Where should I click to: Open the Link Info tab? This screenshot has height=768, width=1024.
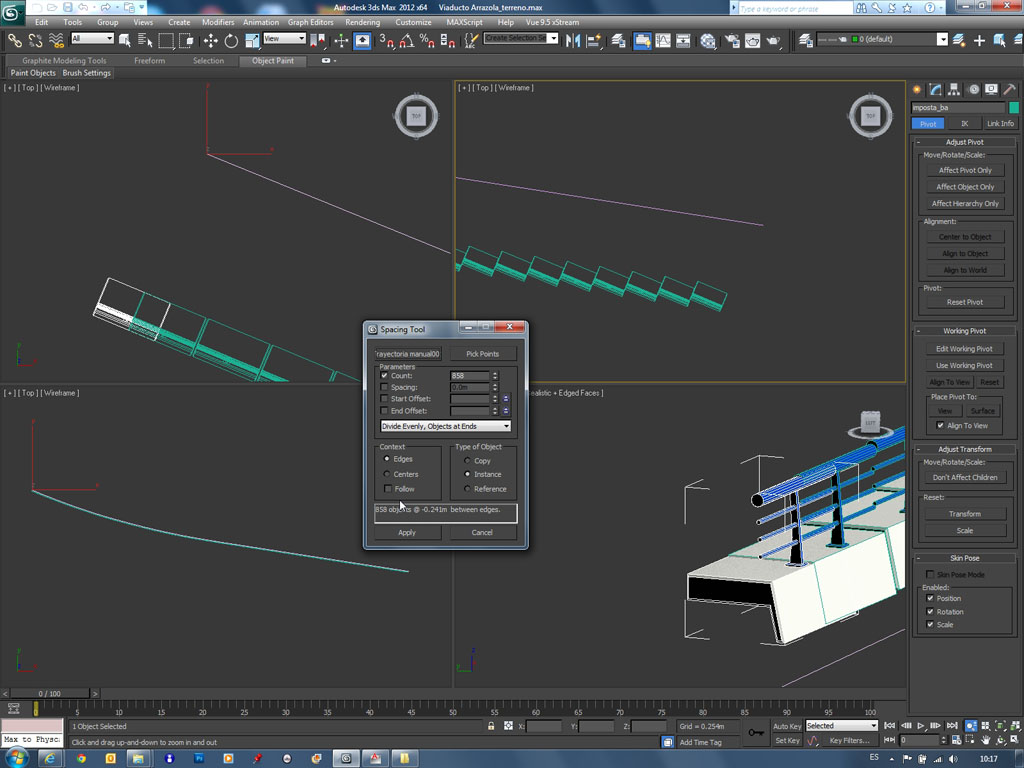(x=1000, y=123)
